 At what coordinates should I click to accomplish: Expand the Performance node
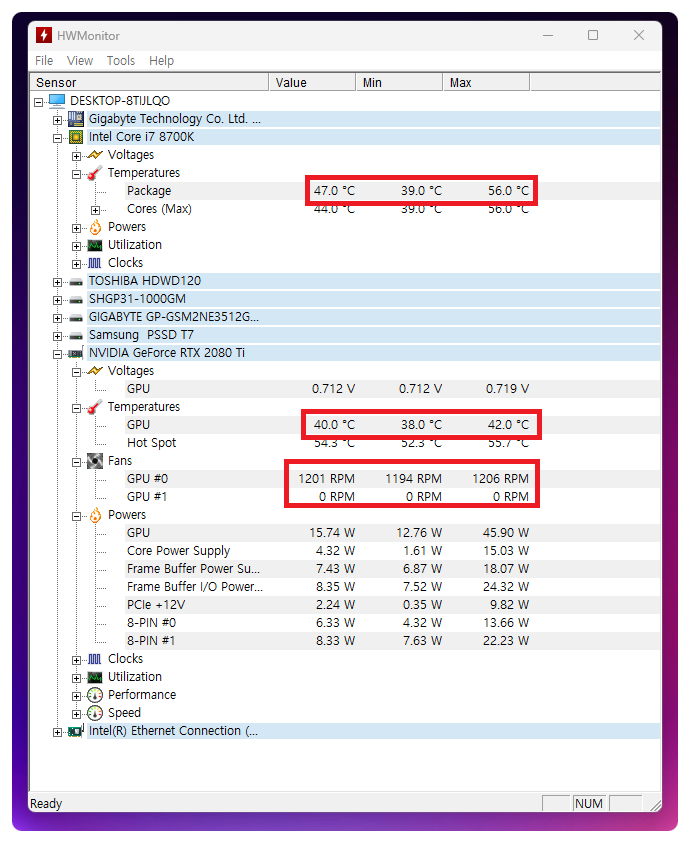tap(76, 696)
